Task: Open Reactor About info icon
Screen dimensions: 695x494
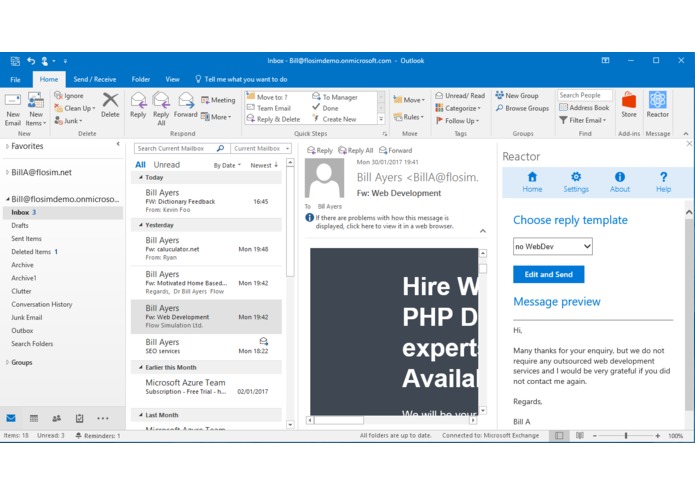Action: click(620, 177)
